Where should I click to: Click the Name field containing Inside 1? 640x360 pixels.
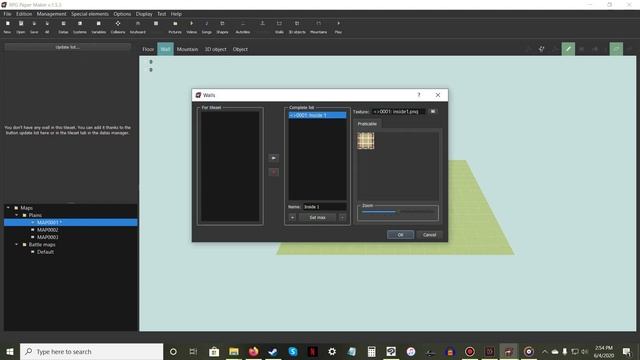point(324,207)
